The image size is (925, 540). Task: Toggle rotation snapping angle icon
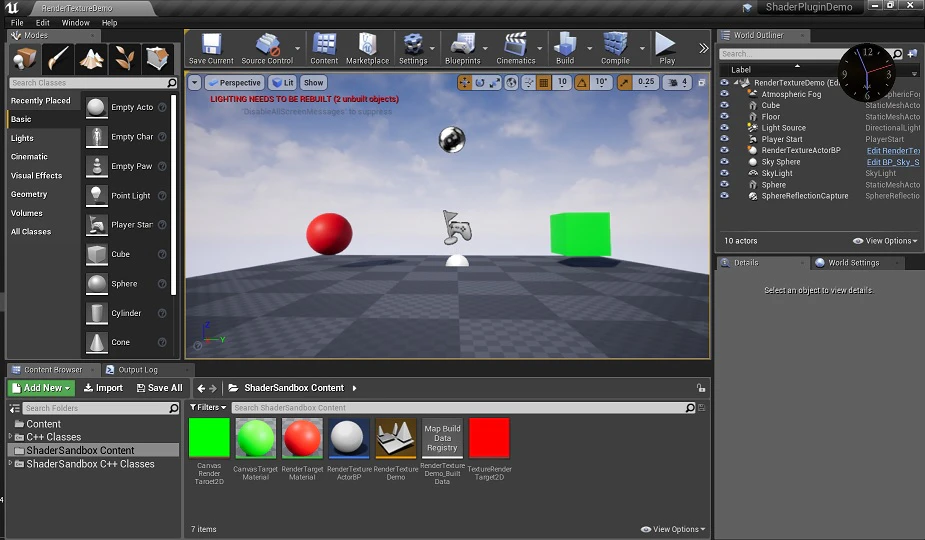click(x=582, y=83)
